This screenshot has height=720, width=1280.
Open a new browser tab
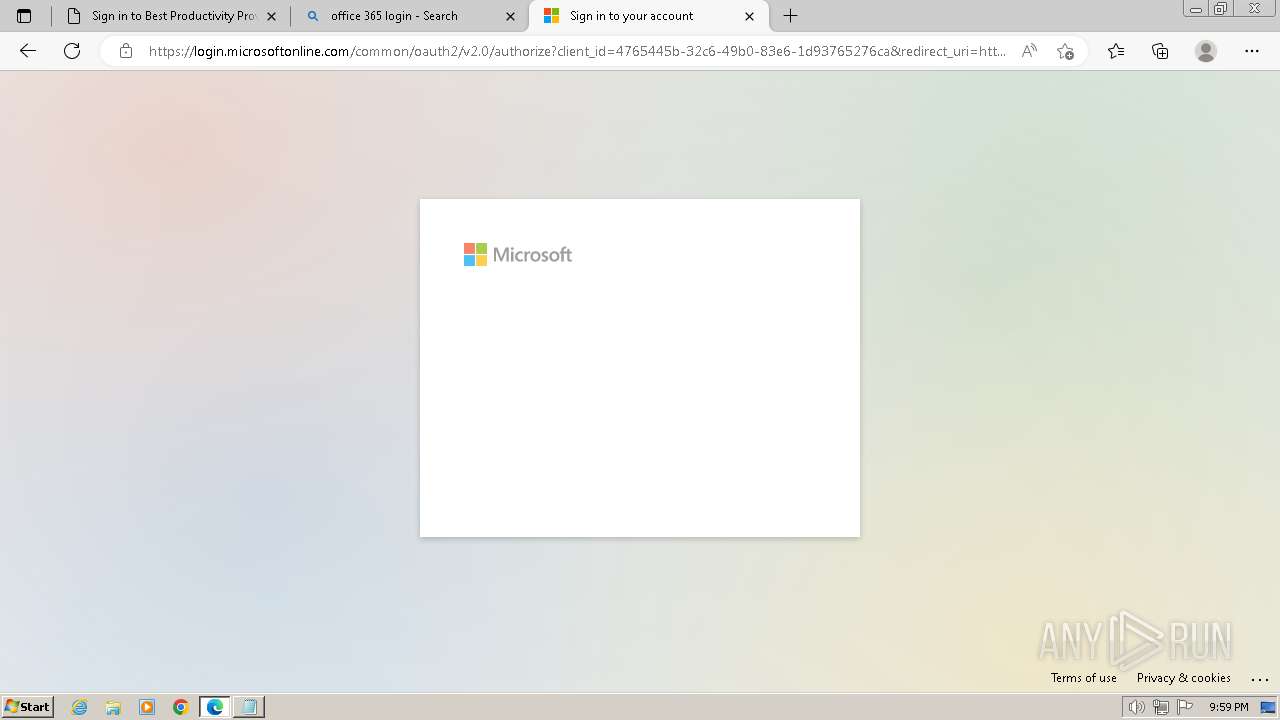pyautogui.click(x=790, y=16)
